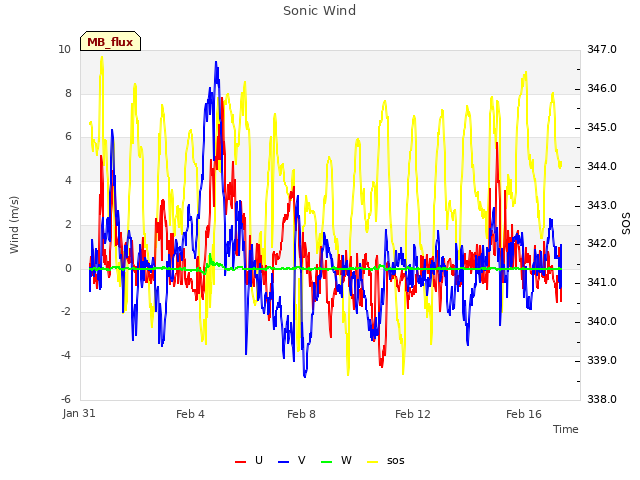This screenshot has height=480, width=640.
Task: Select the V legend label
Action: [x=302, y=460]
